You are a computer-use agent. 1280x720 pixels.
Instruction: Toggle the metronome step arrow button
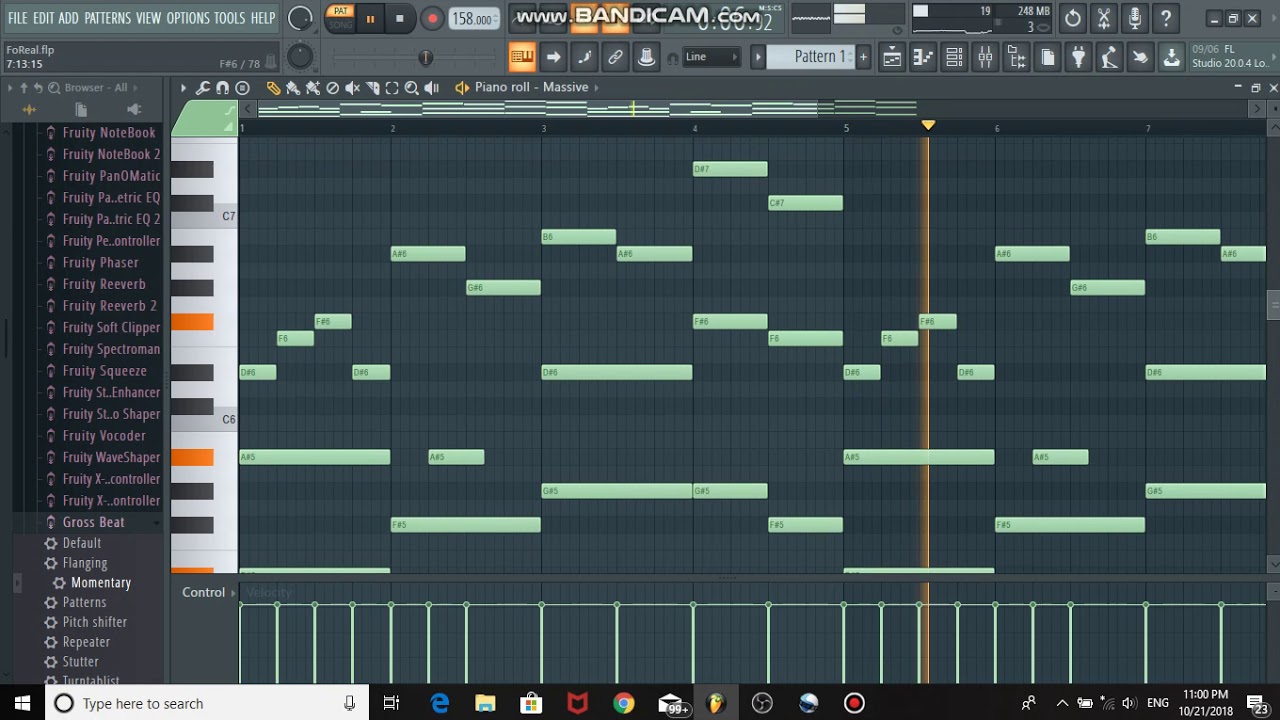point(553,57)
